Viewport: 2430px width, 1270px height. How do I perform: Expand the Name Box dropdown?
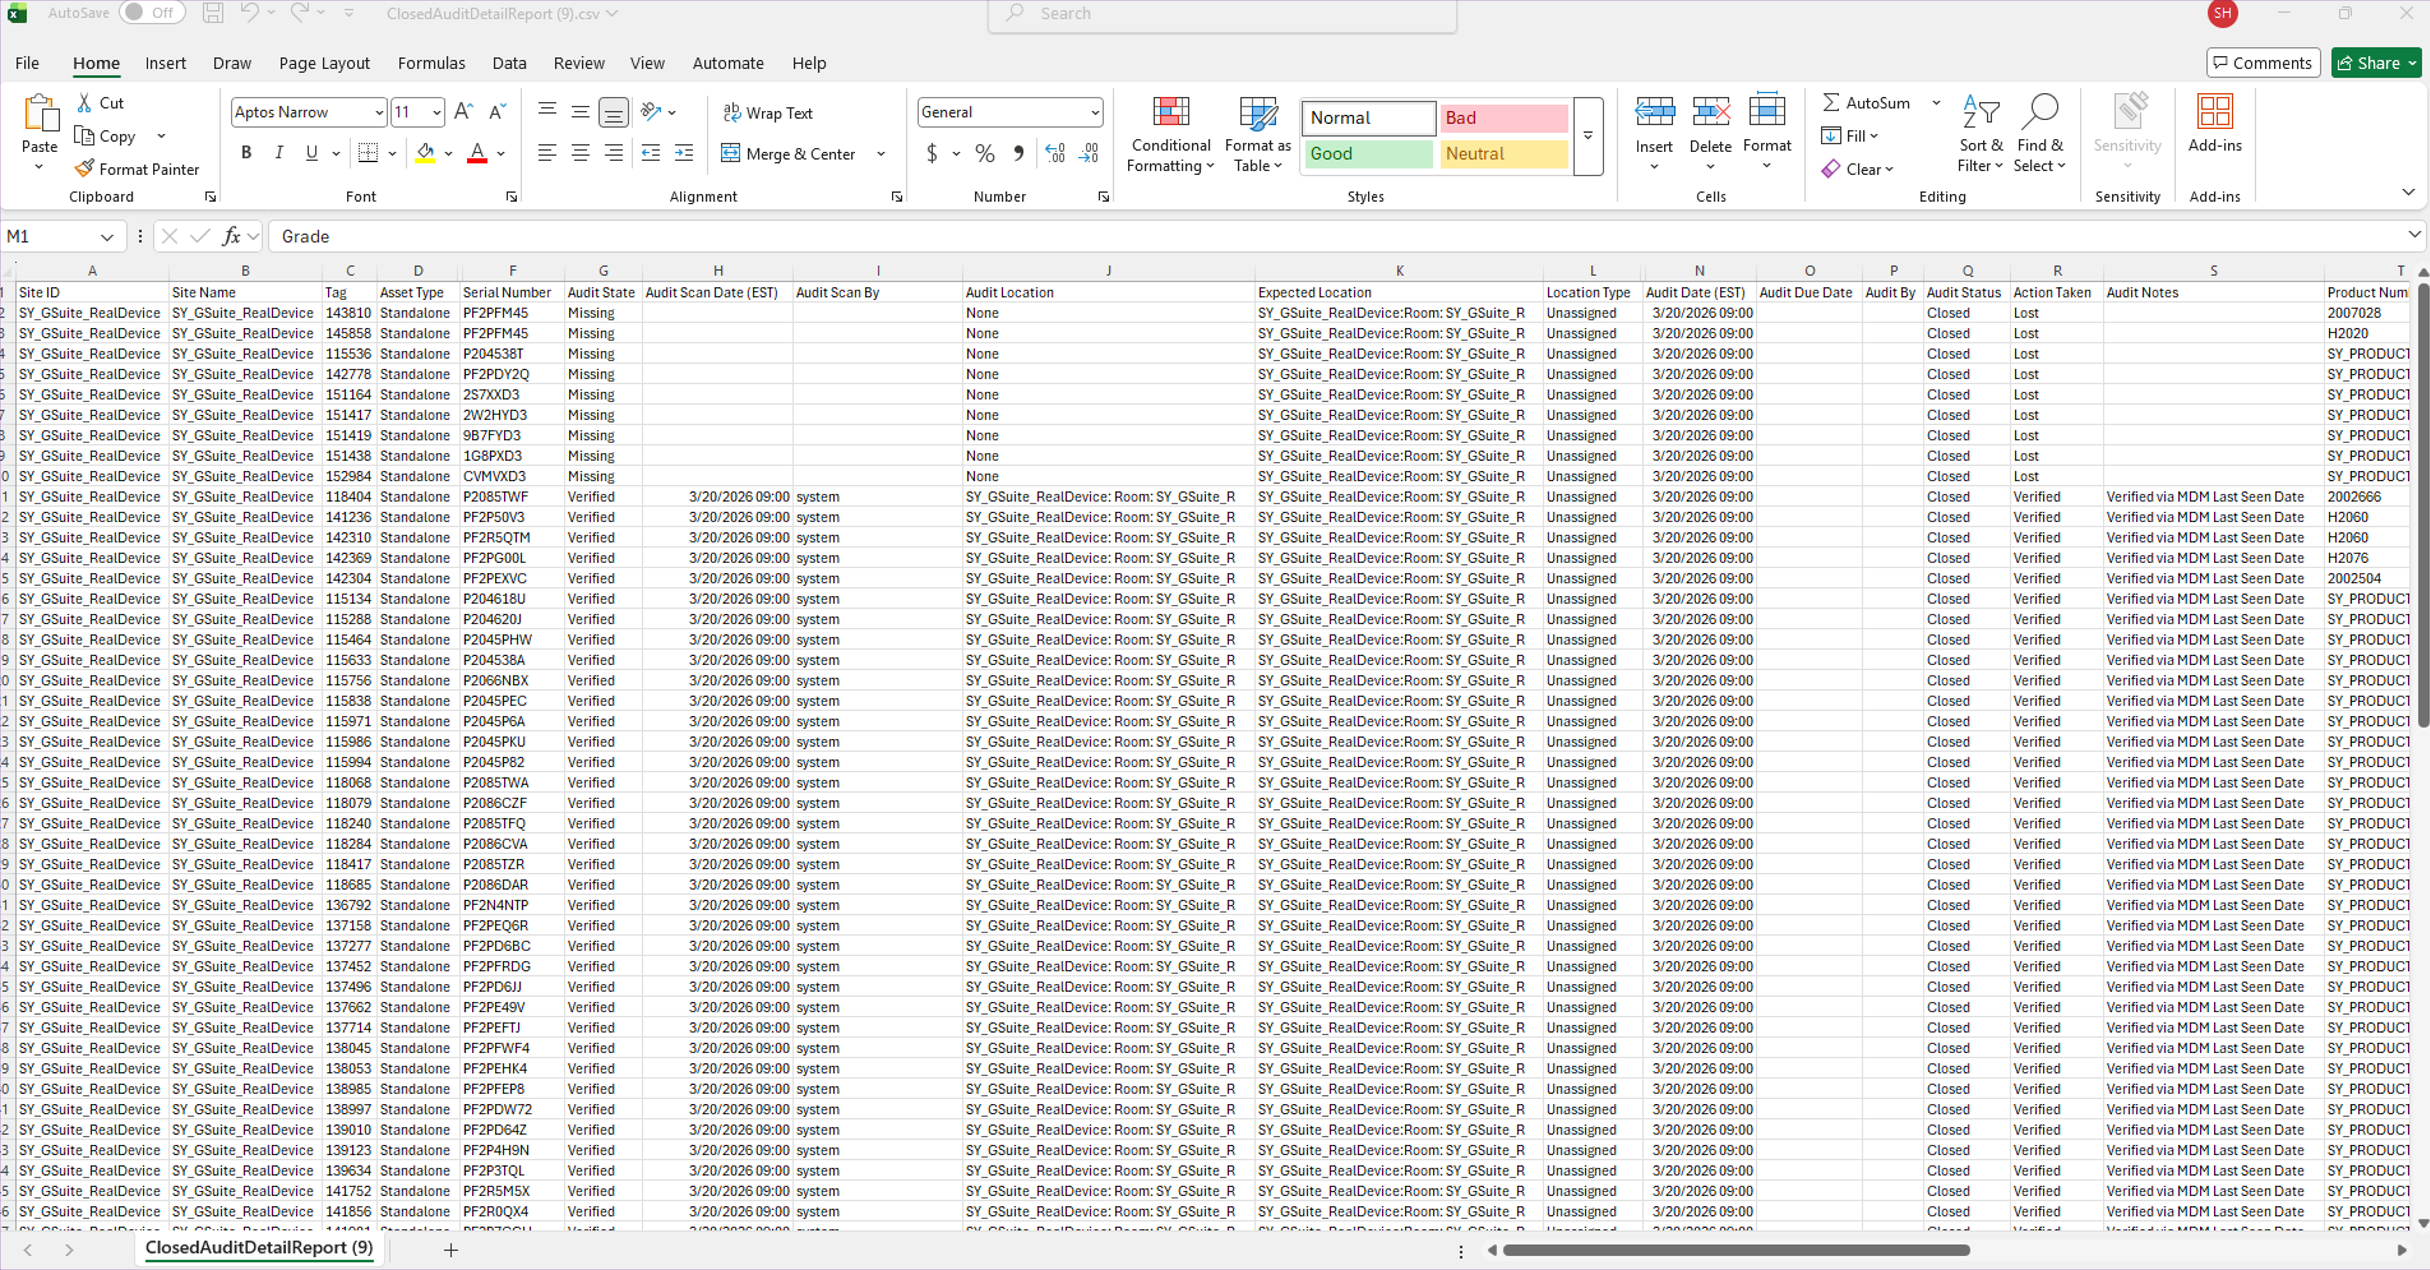click(x=107, y=237)
